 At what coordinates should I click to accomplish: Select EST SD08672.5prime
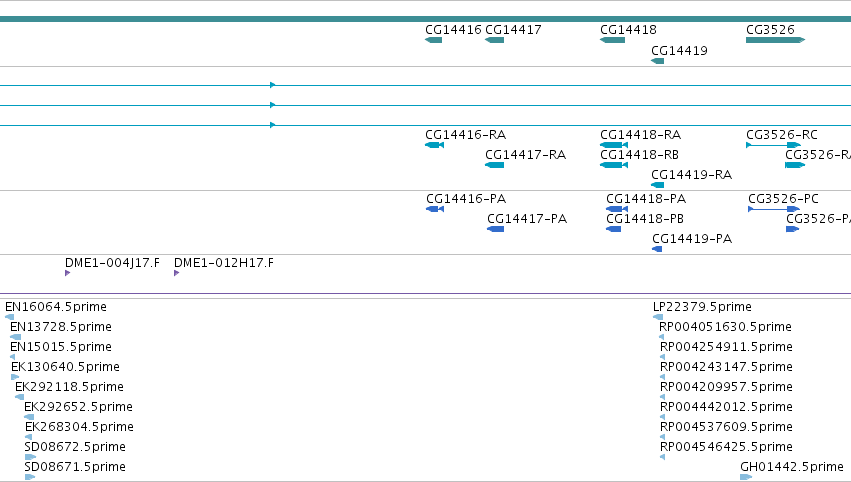(x=30, y=458)
